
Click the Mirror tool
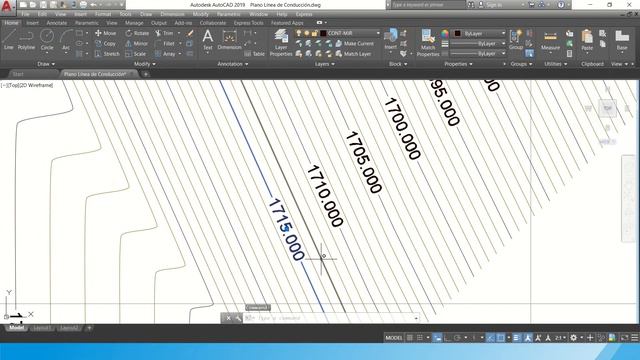tap(137, 43)
